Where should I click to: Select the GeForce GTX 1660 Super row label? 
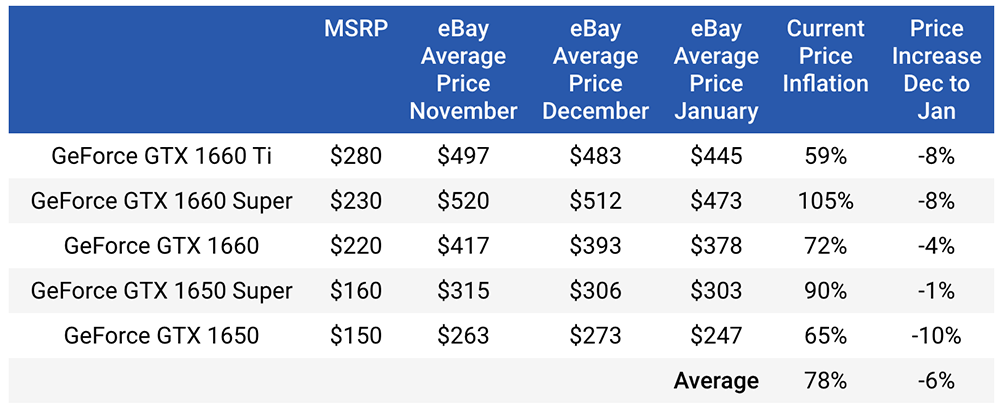click(161, 201)
